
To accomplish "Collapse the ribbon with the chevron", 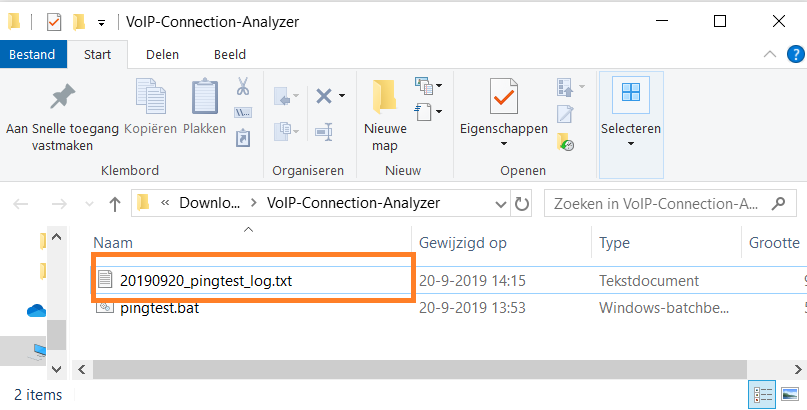I will coord(769,55).
